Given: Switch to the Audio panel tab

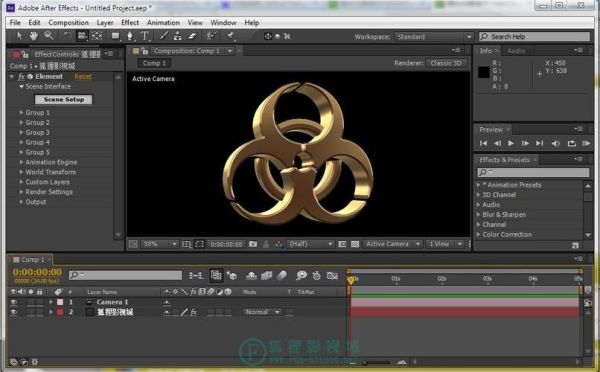Looking at the screenshot, I should pos(516,51).
